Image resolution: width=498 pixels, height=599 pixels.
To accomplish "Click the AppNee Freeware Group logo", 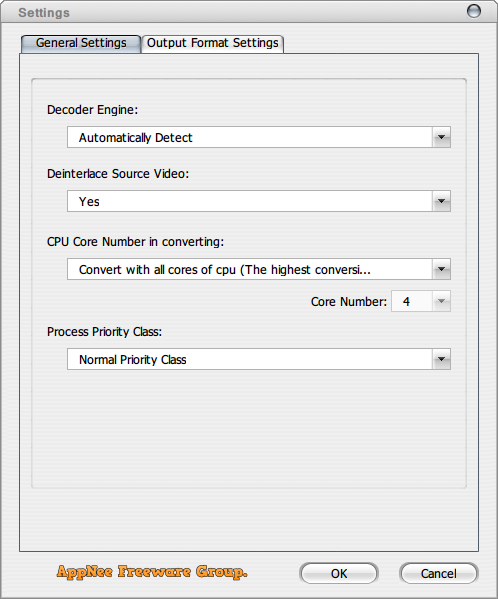I will 152,572.
